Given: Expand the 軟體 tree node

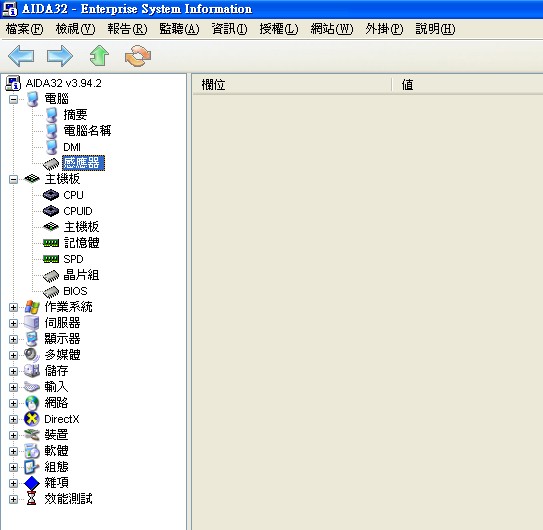Looking at the screenshot, I should coord(13,451).
